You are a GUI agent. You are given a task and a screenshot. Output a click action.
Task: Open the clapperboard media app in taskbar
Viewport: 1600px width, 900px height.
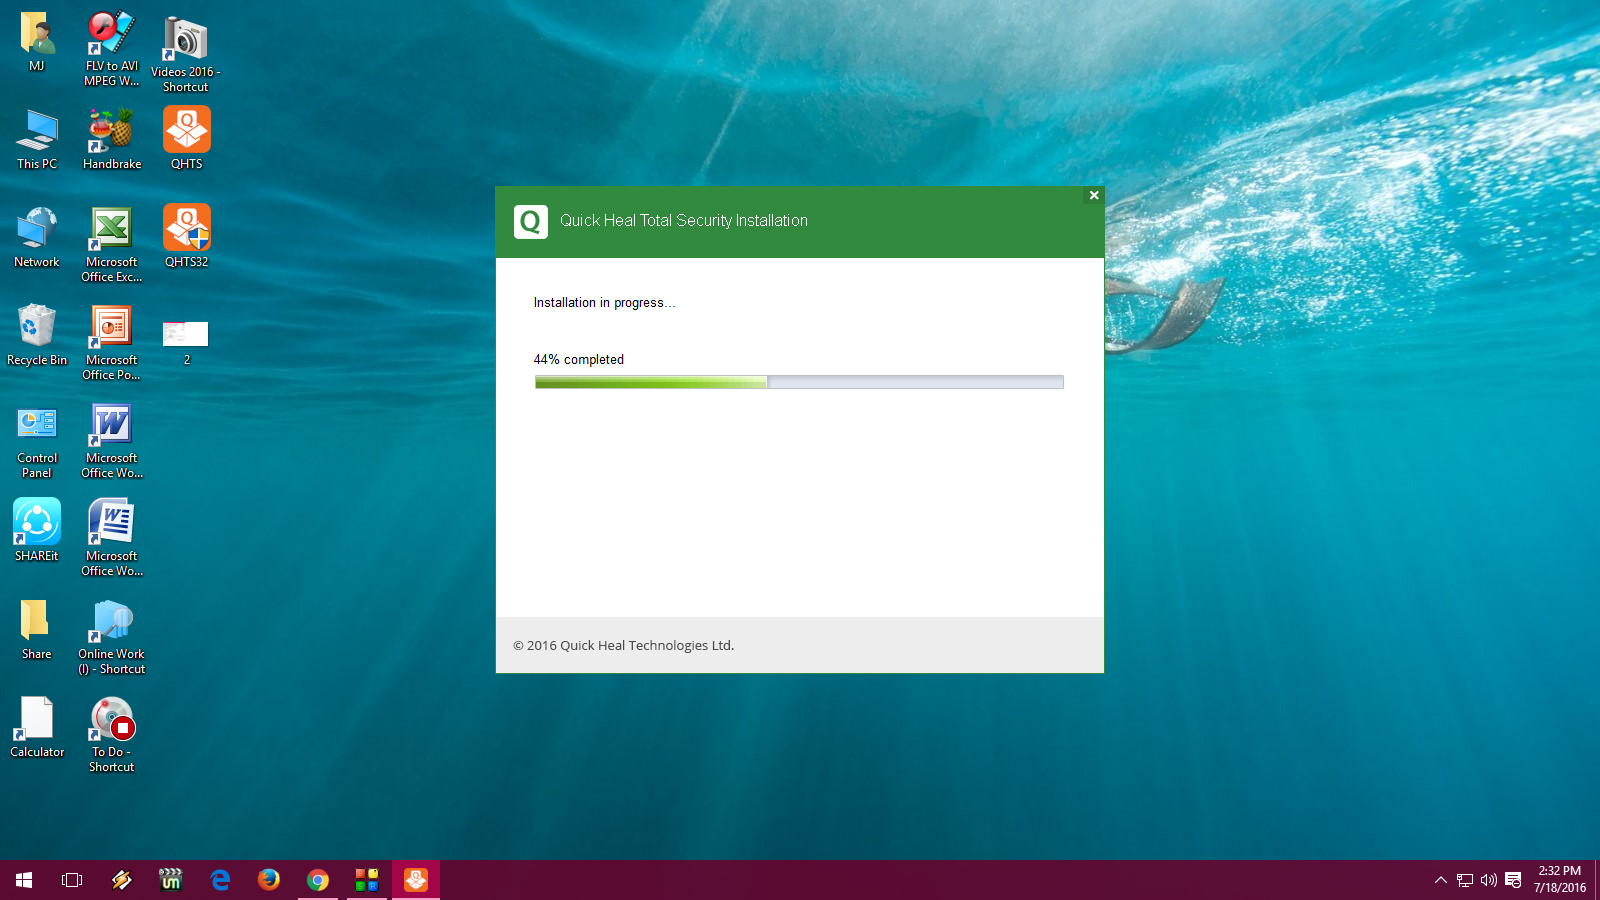click(170, 880)
